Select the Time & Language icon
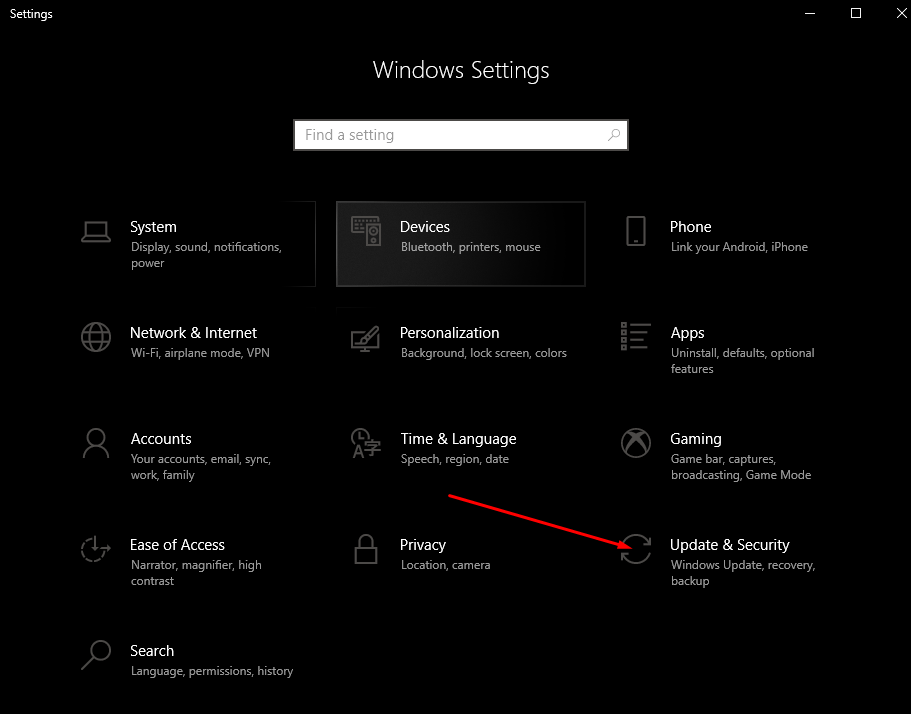 365,443
